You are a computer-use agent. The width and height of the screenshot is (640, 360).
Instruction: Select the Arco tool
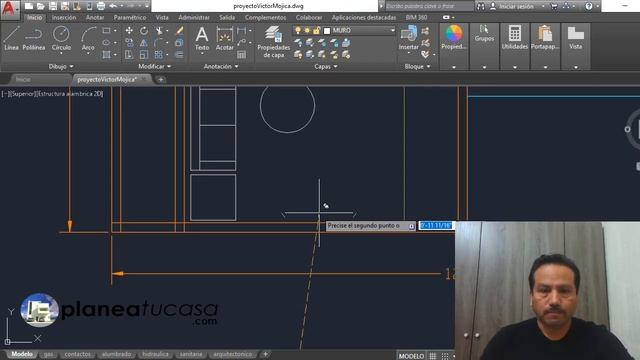88,38
